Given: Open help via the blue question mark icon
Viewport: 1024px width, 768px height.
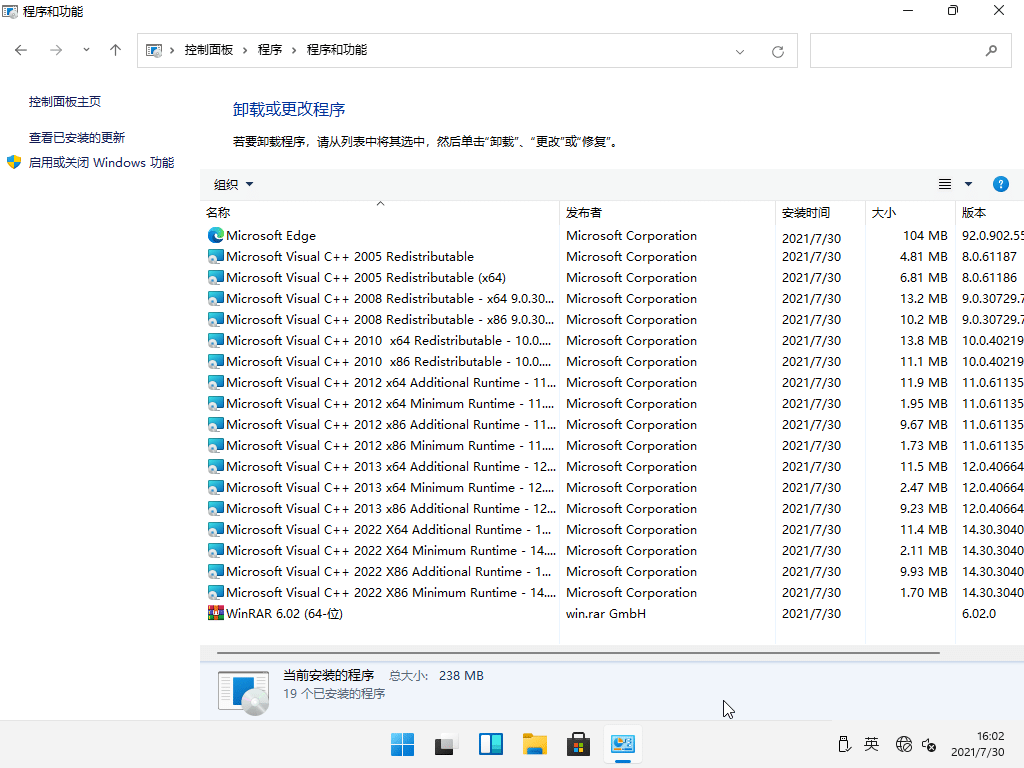Looking at the screenshot, I should (x=1001, y=184).
